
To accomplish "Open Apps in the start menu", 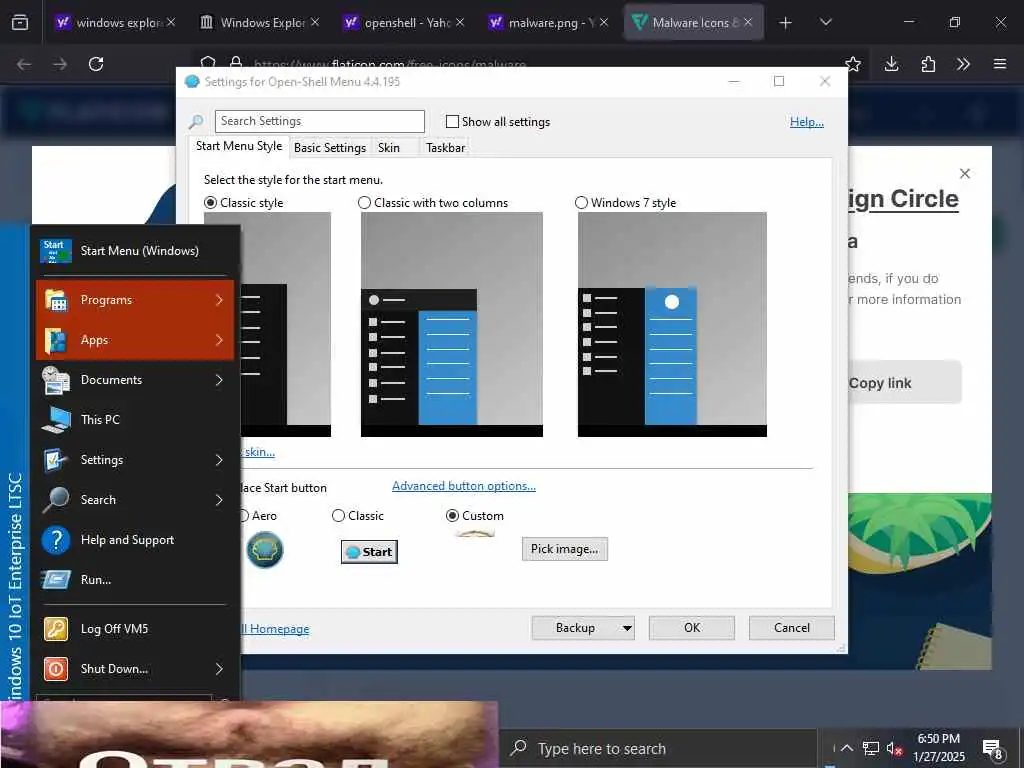I will 135,340.
